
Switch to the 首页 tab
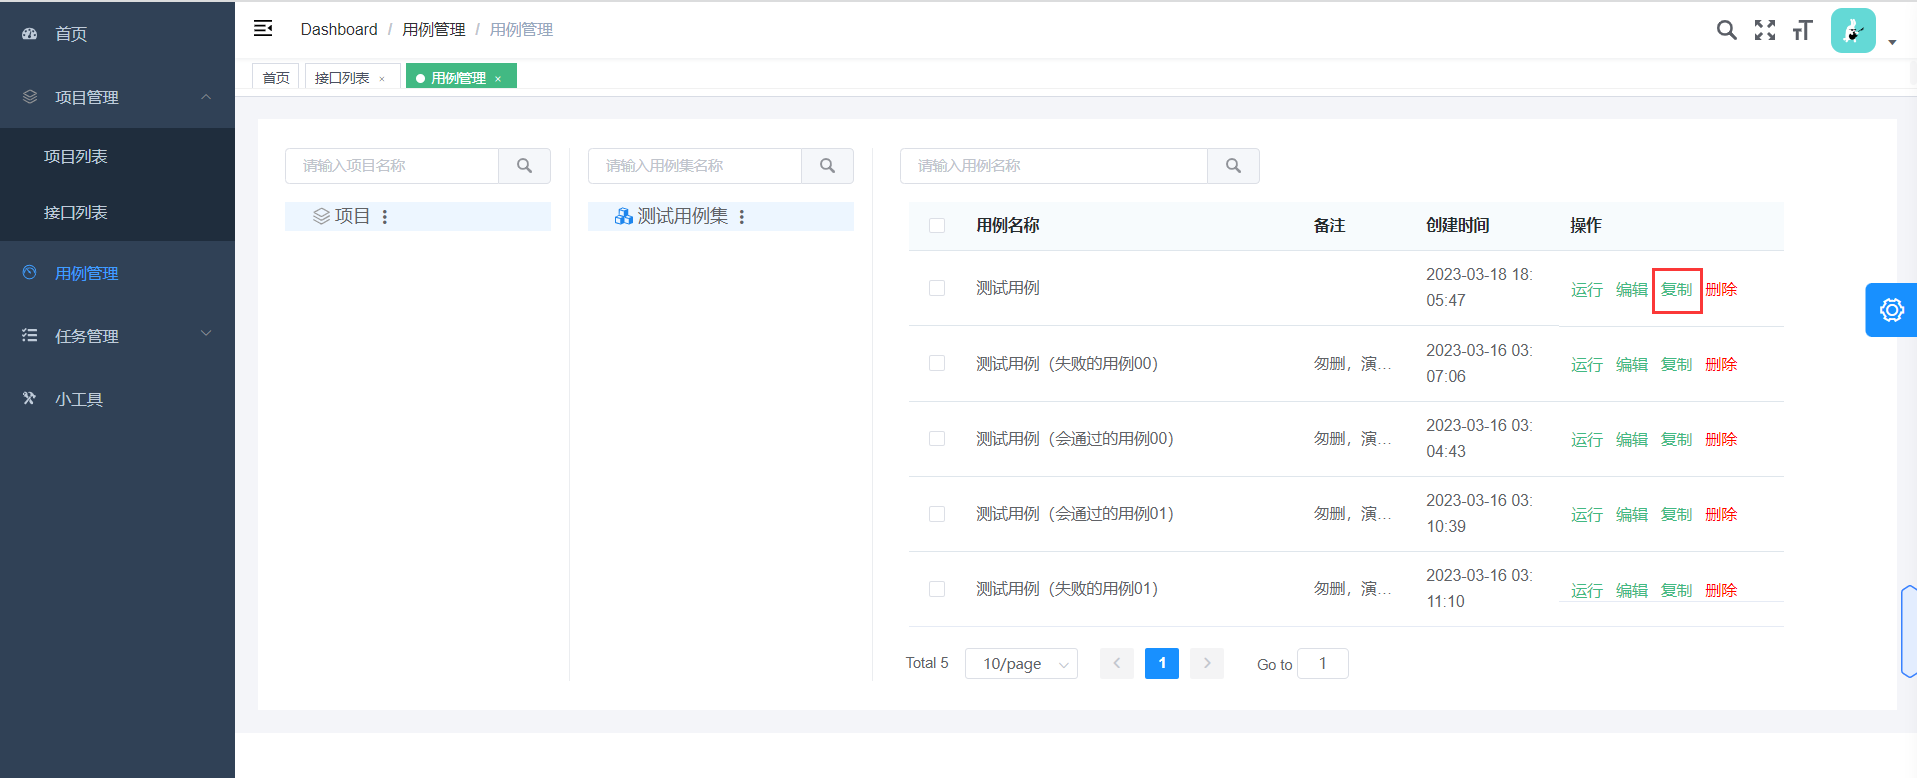pos(276,77)
